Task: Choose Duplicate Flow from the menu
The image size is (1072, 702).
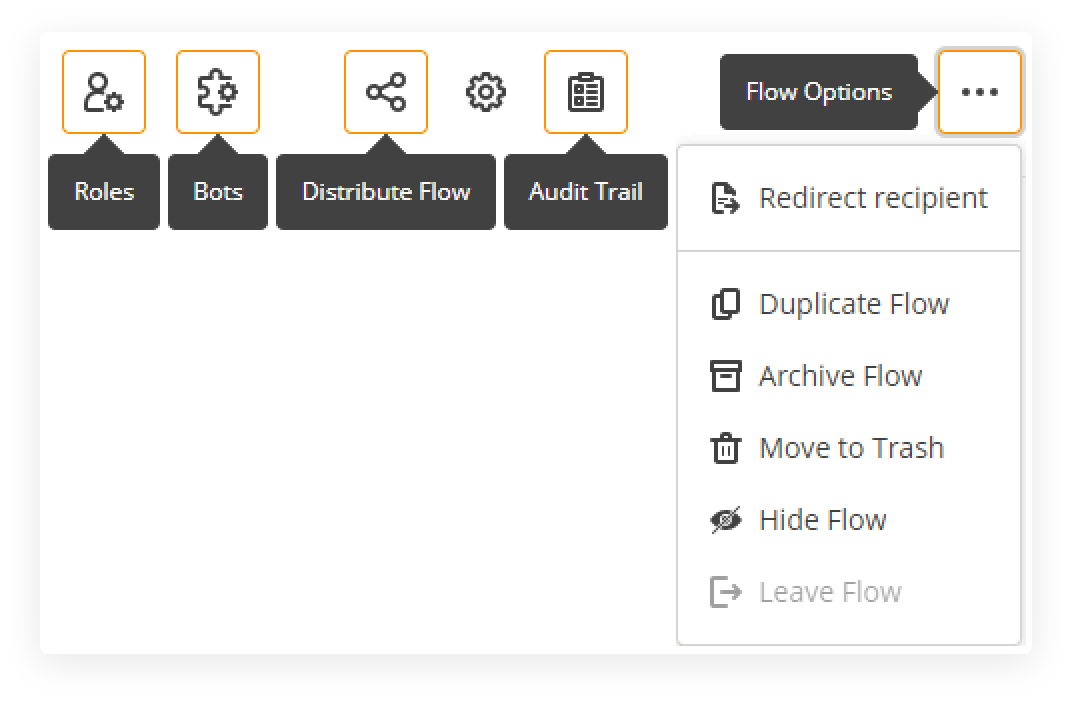Action: point(853,304)
